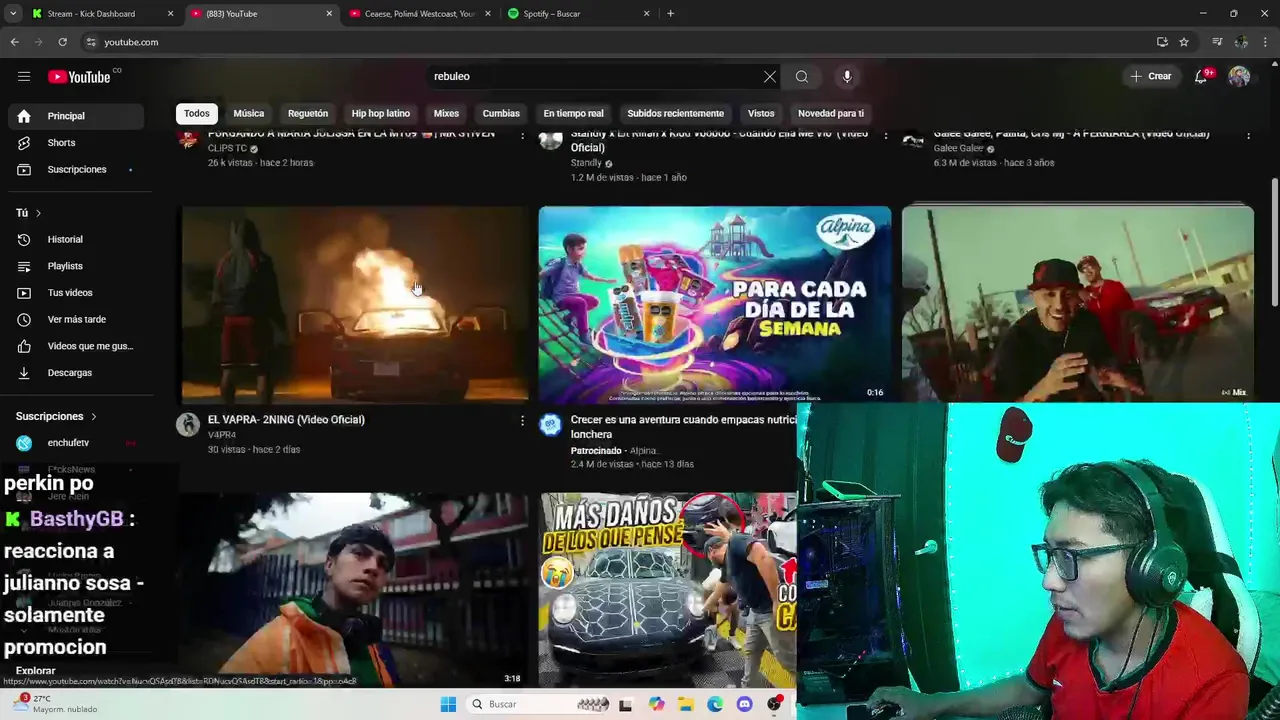Open Suscripciones in the sidebar
The height and width of the screenshot is (720, 1280).
click(76, 170)
